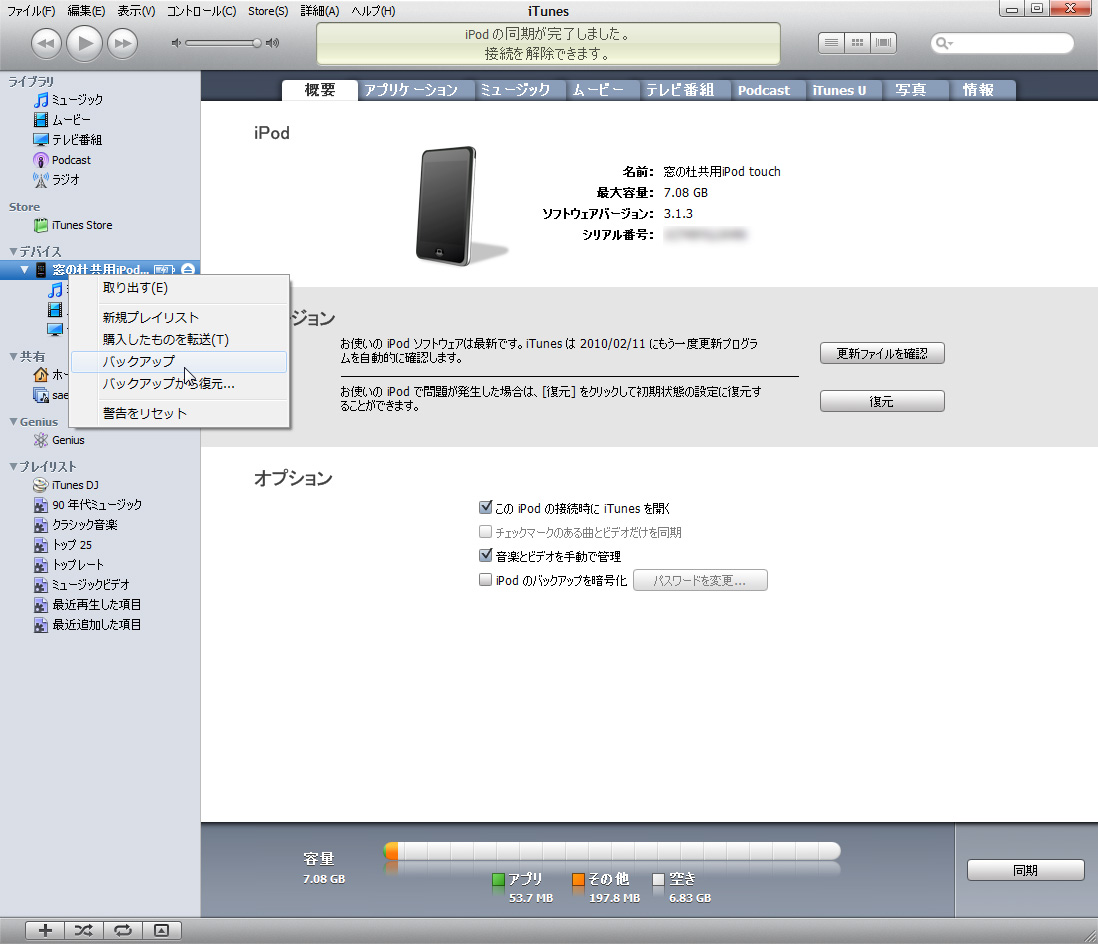Click the low-volume speaker icon
This screenshot has width=1098, height=944.
176,43
